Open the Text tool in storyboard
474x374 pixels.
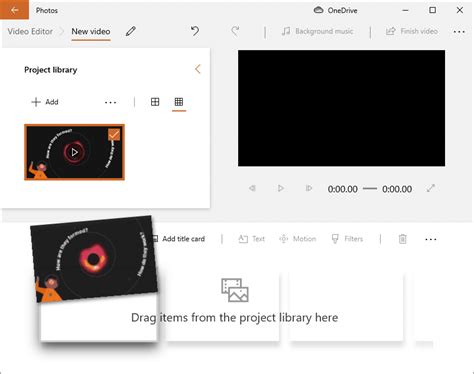point(252,239)
